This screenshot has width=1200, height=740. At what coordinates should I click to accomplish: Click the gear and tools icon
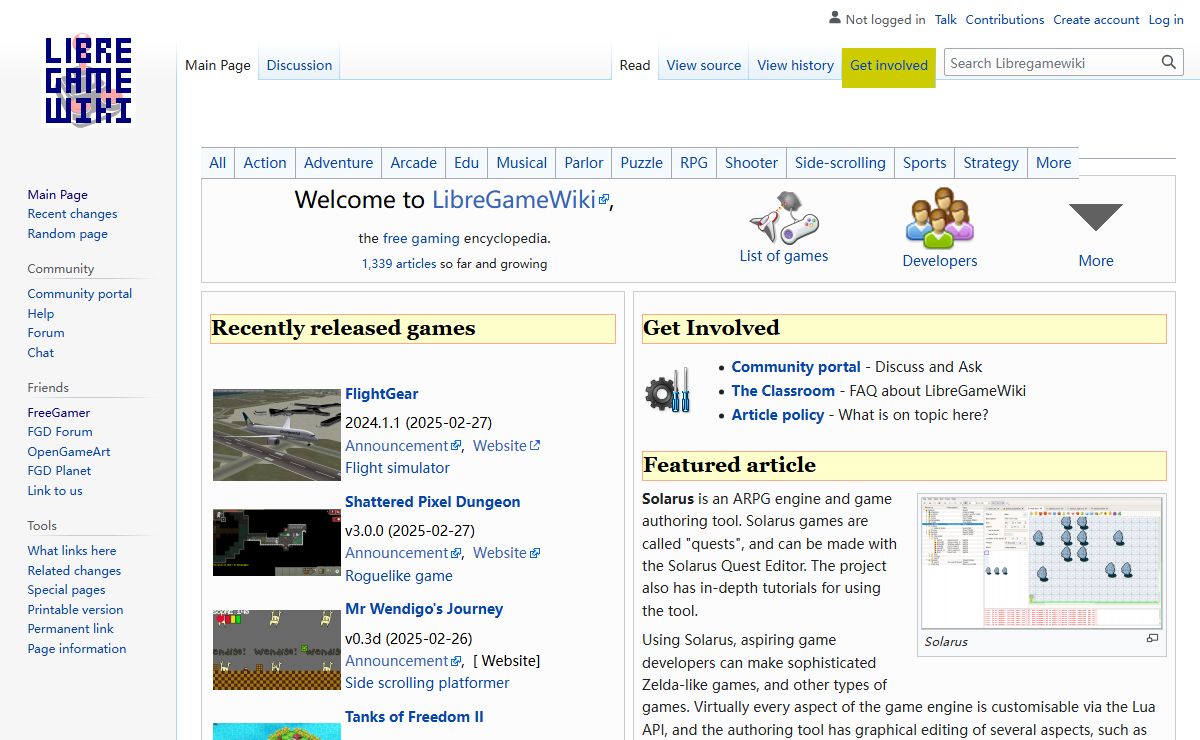[x=667, y=391]
